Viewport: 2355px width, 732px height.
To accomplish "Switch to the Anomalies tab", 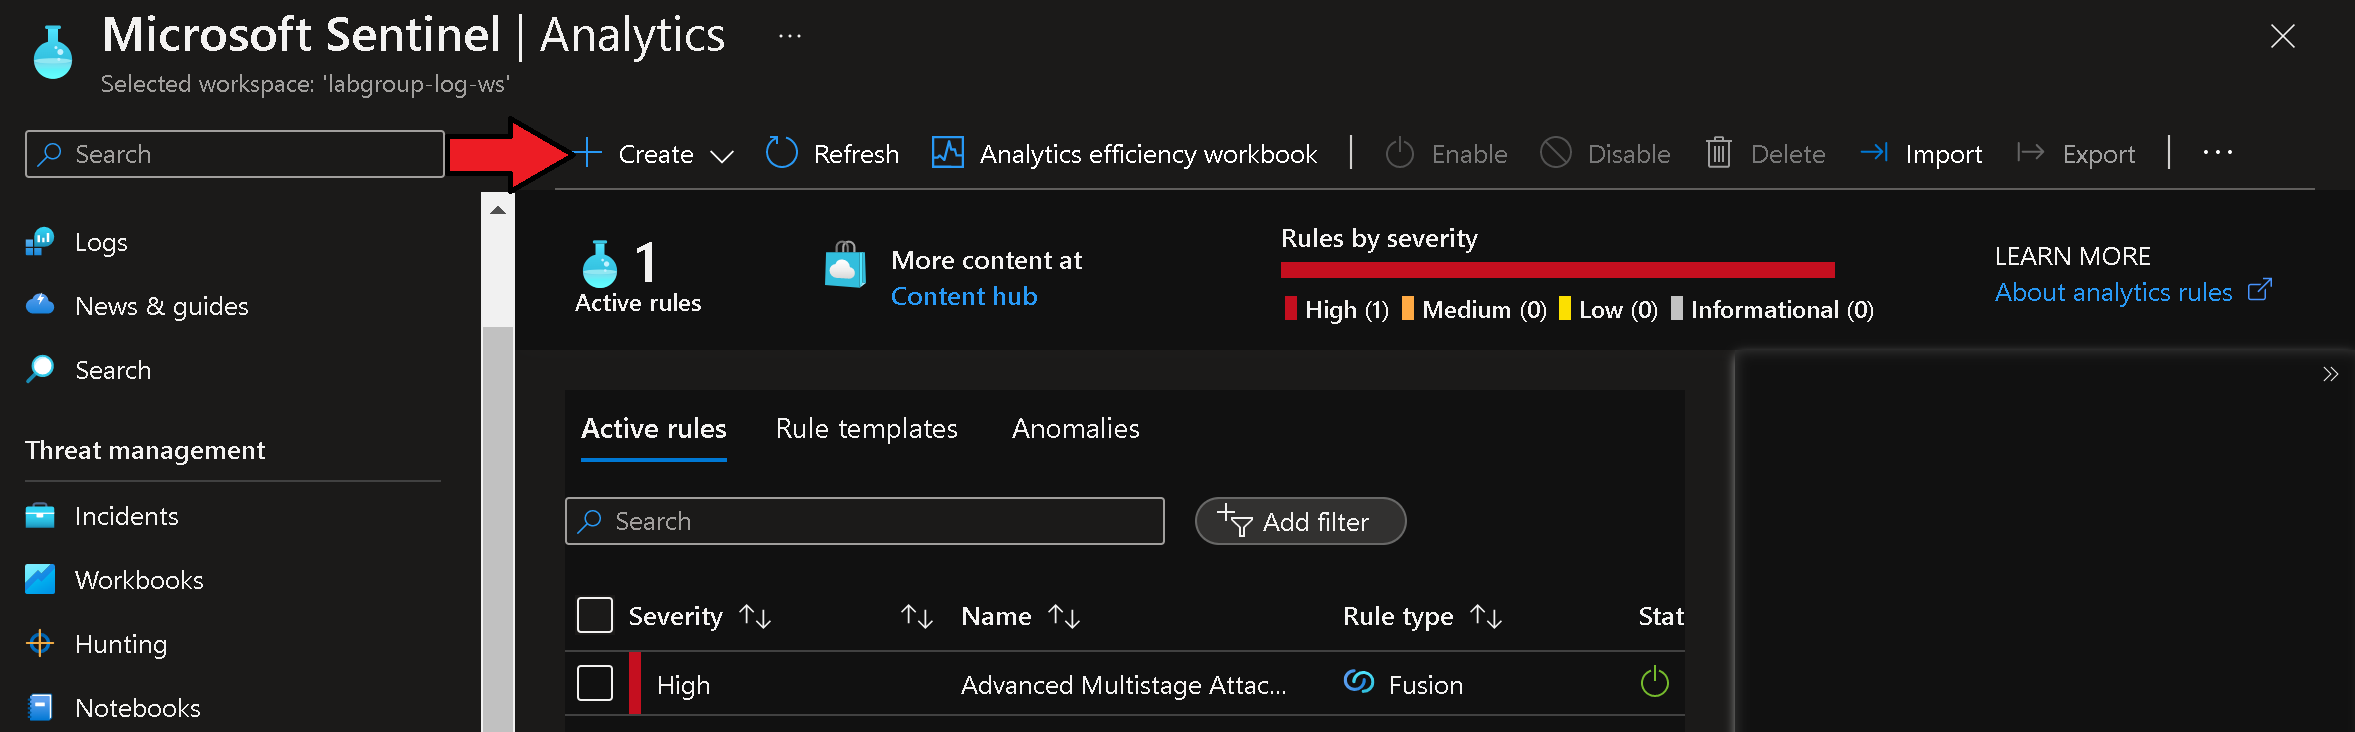I will pos(1075,429).
